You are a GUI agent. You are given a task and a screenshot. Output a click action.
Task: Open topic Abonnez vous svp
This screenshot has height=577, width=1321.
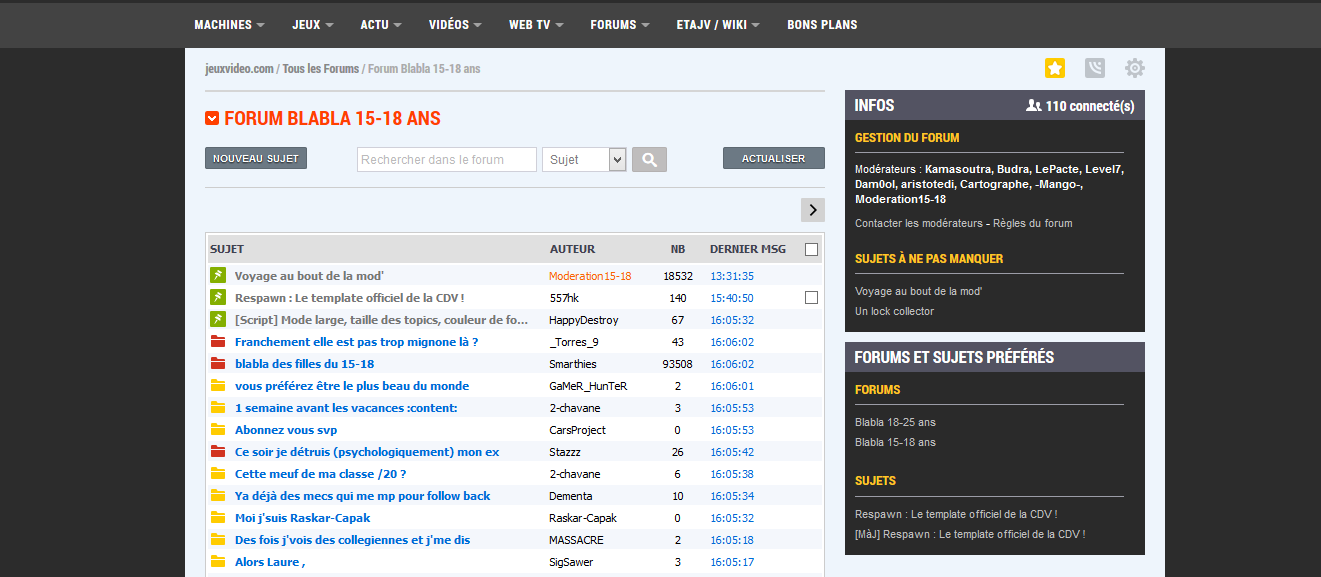tap(286, 429)
